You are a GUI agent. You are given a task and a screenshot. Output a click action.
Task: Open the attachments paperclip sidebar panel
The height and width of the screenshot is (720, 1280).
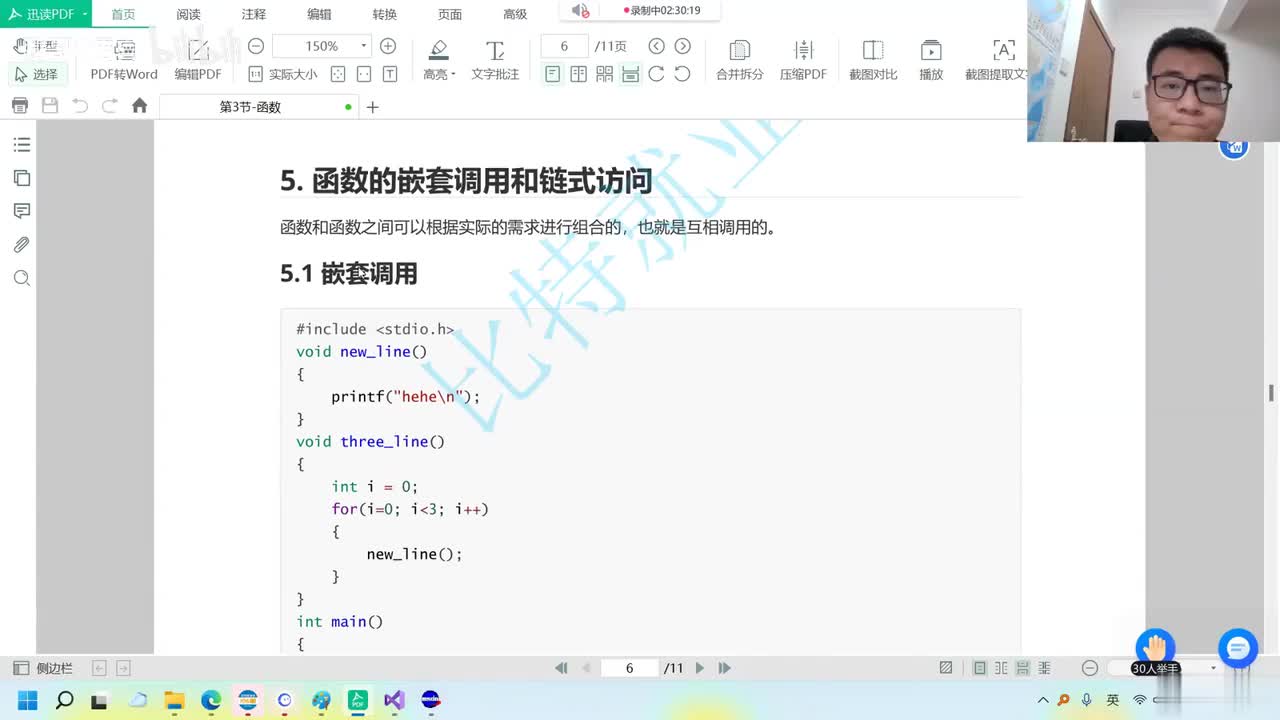22,245
